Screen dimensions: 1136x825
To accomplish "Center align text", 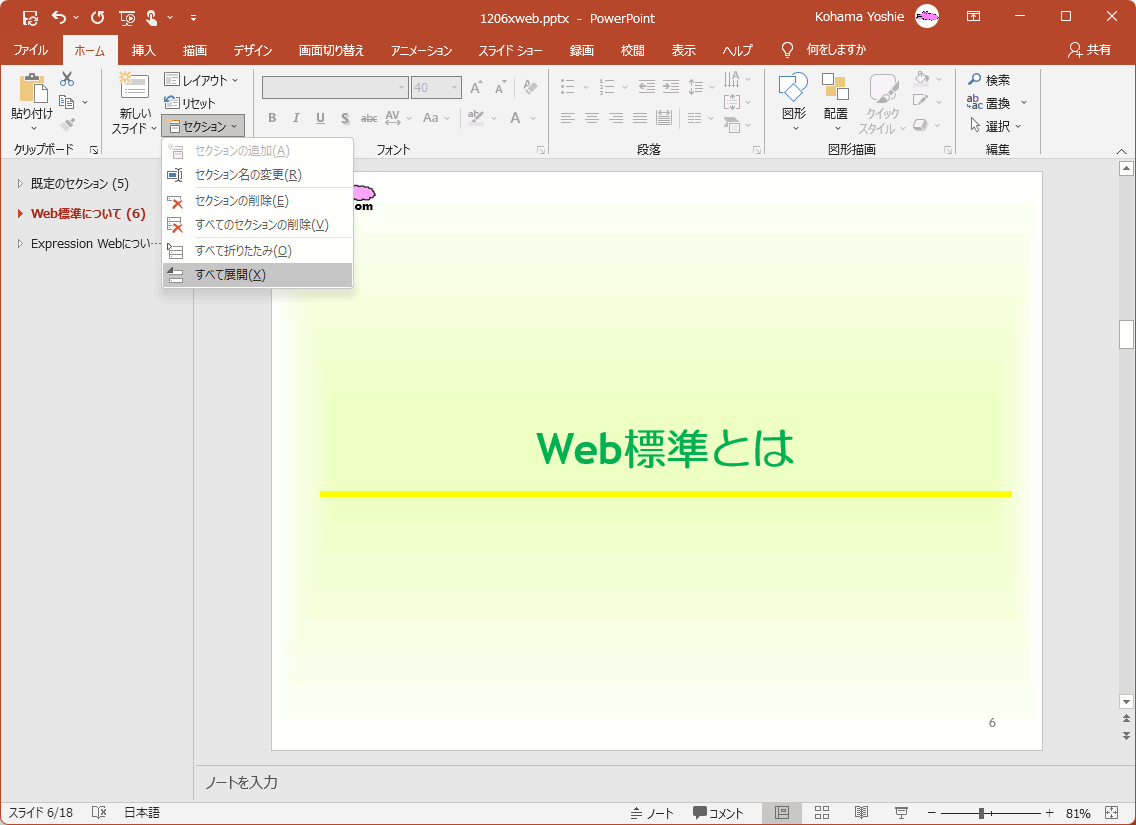I will pyautogui.click(x=592, y=118).
